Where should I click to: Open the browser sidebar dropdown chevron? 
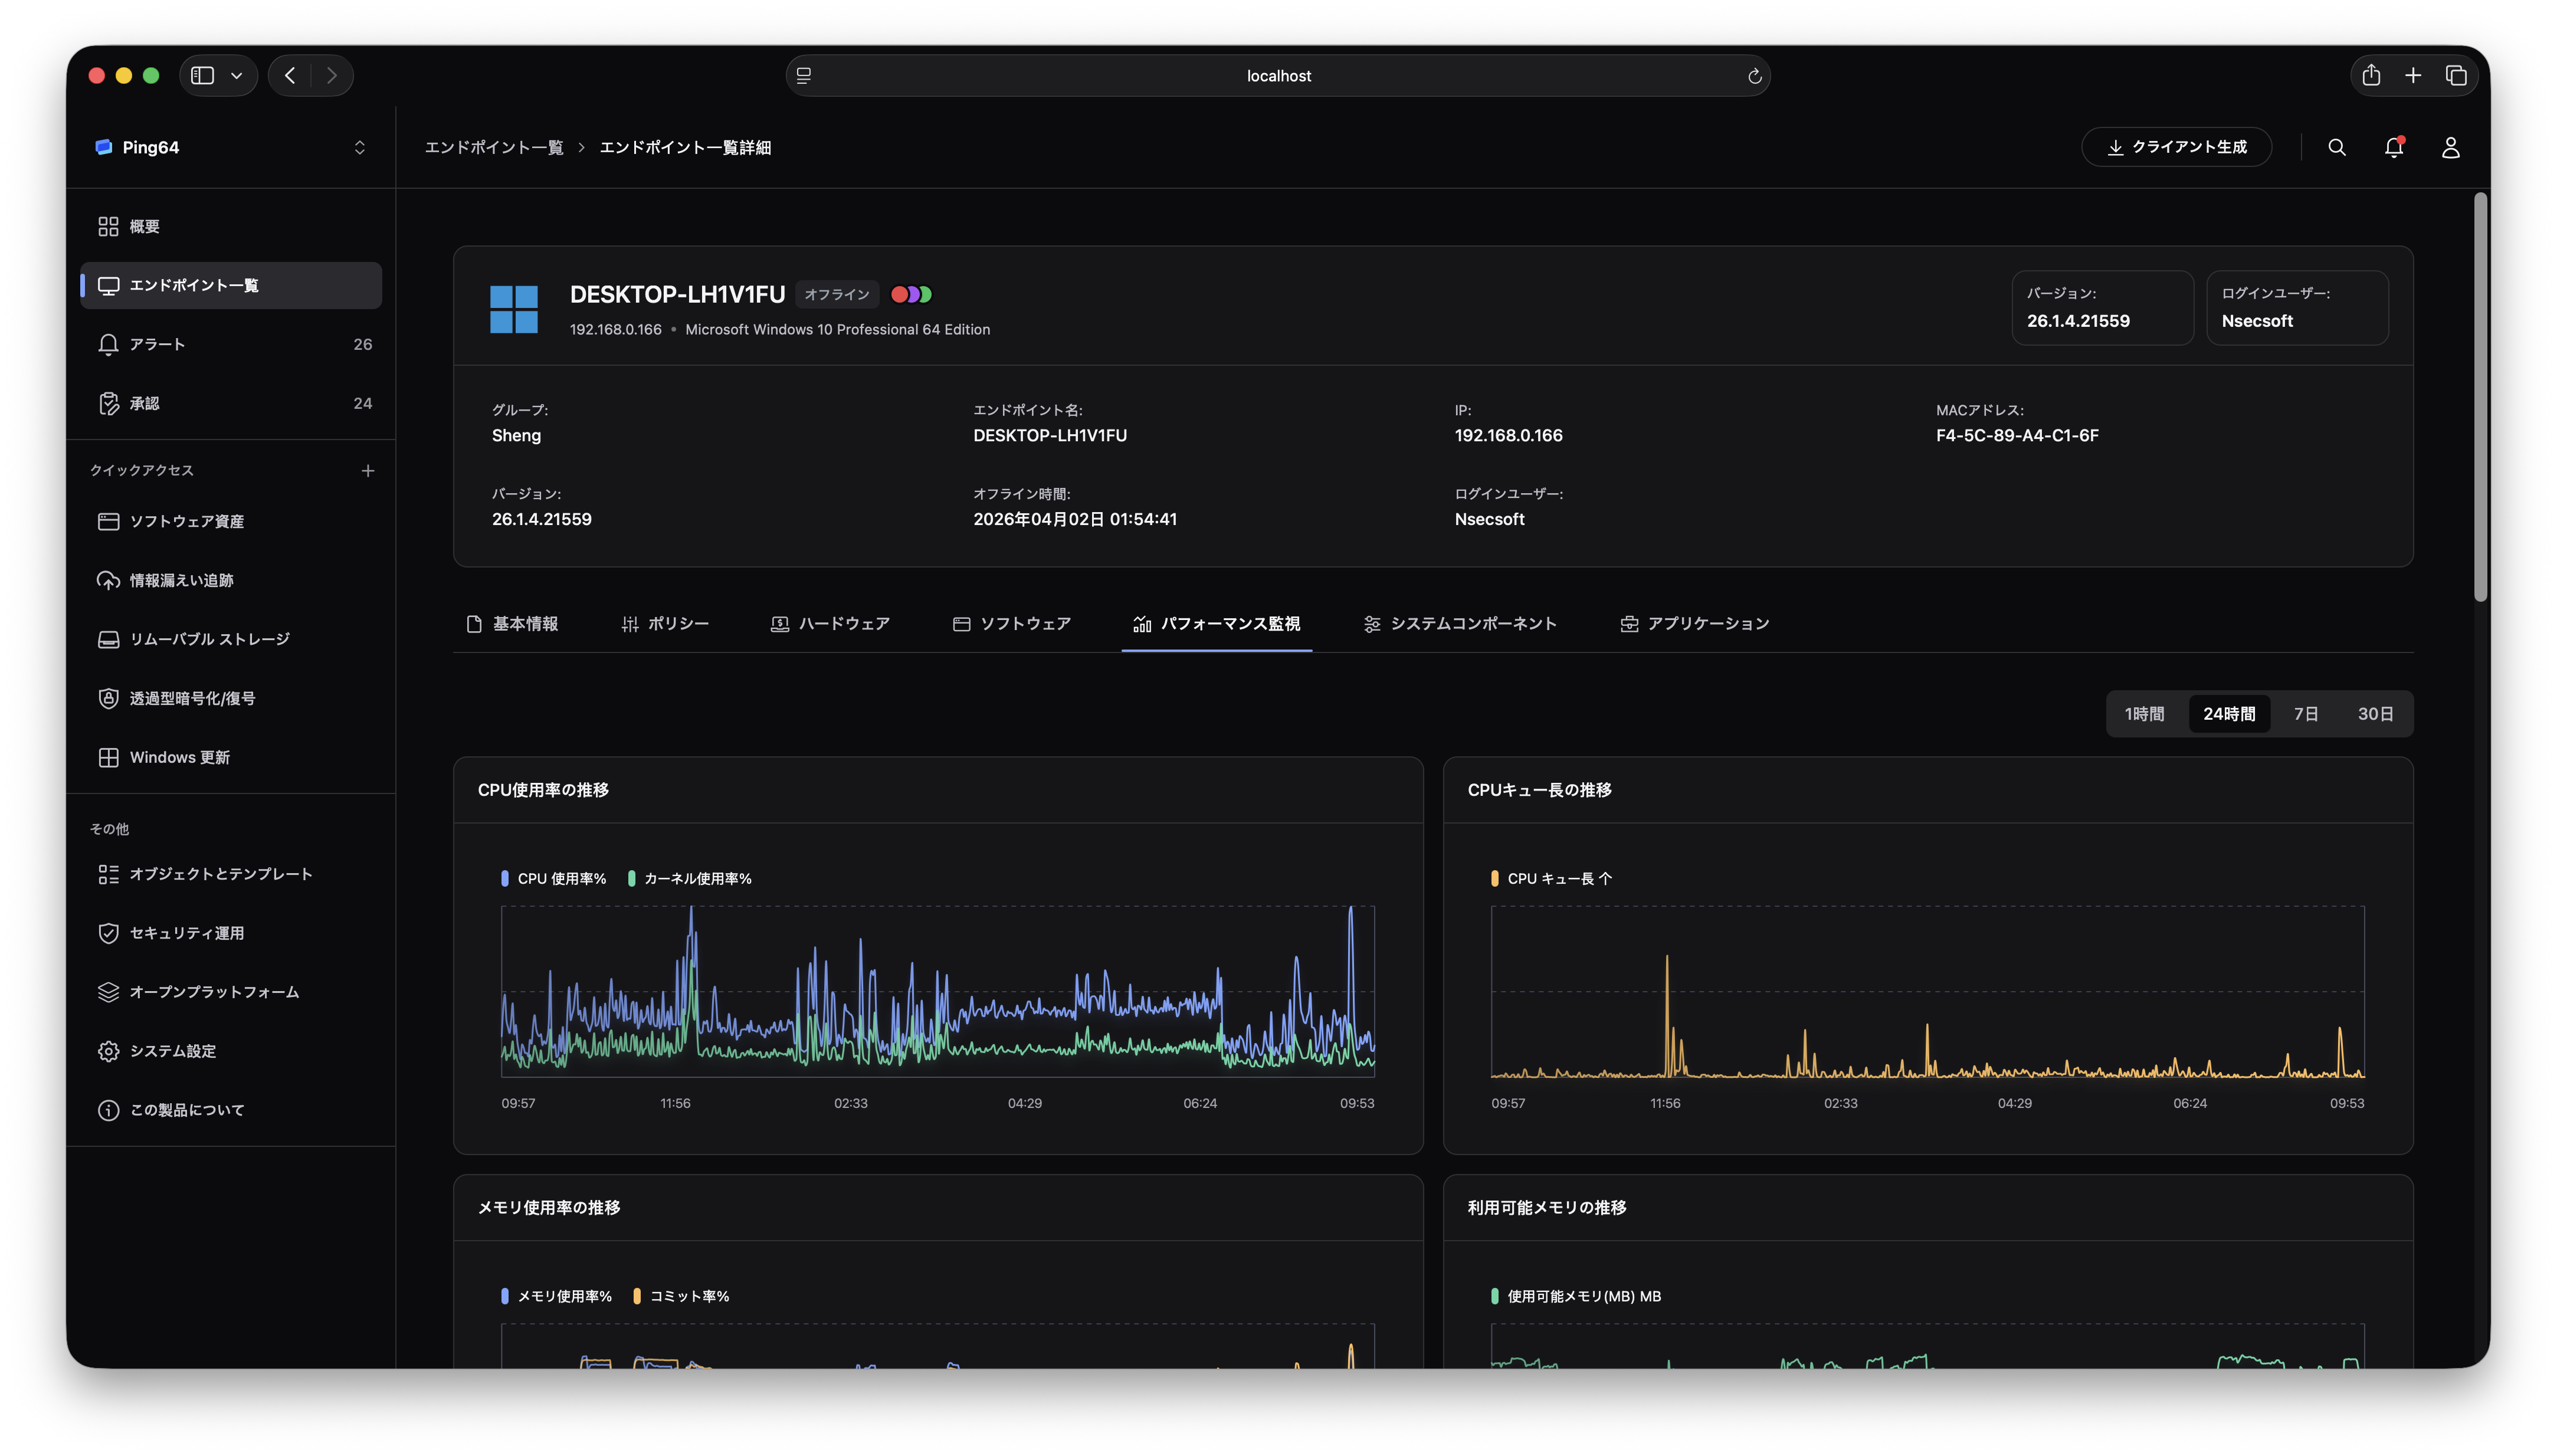(237, 75)
